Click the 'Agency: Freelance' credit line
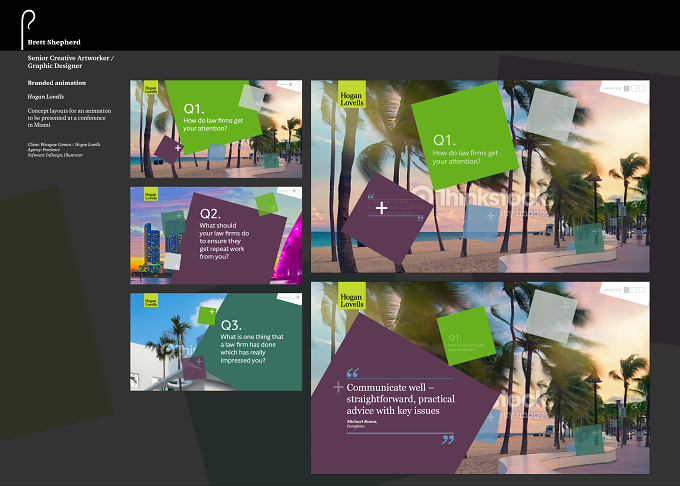The height and width of the screenshot is (486, 680). pos(44,150)
